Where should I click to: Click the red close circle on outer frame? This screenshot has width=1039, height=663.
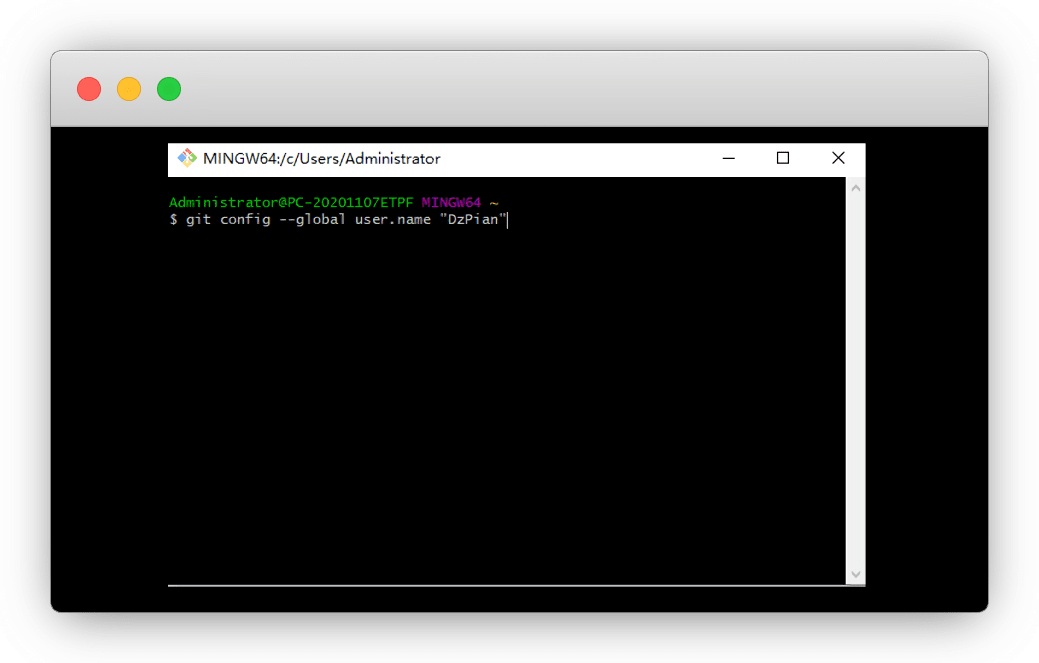click(89, 89)
